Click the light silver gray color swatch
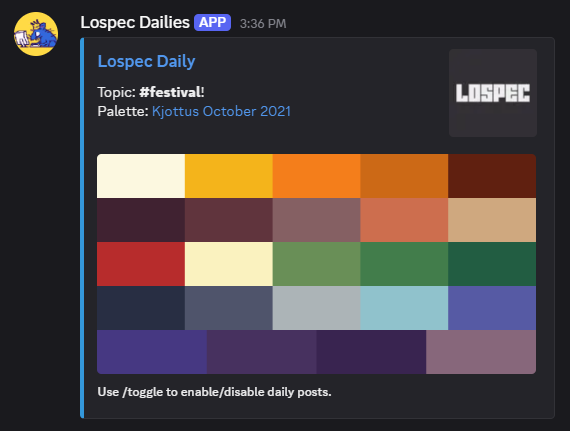The image size is (570, 431). [x=317, y=308]
